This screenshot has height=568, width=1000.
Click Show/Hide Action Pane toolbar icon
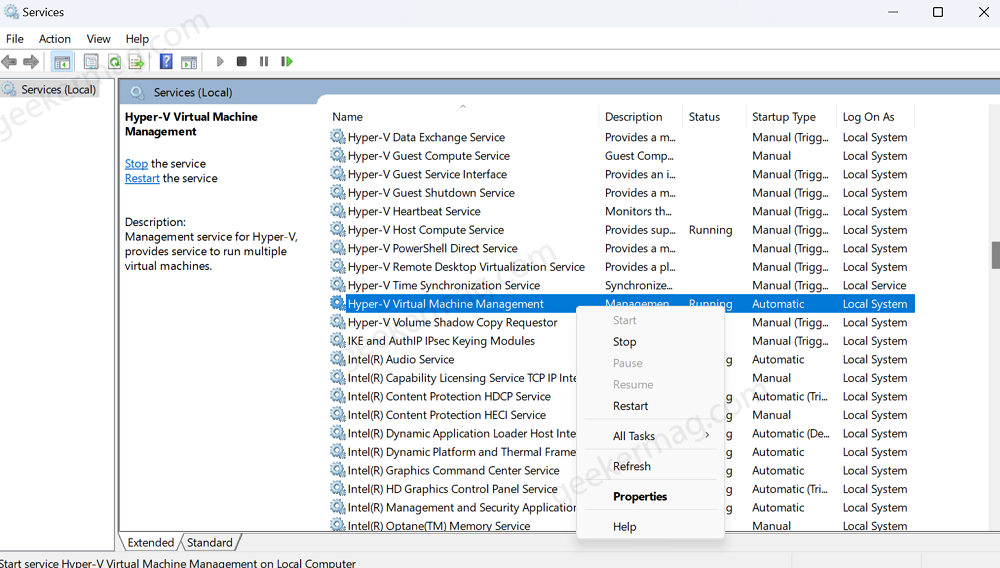pos(189,62)
